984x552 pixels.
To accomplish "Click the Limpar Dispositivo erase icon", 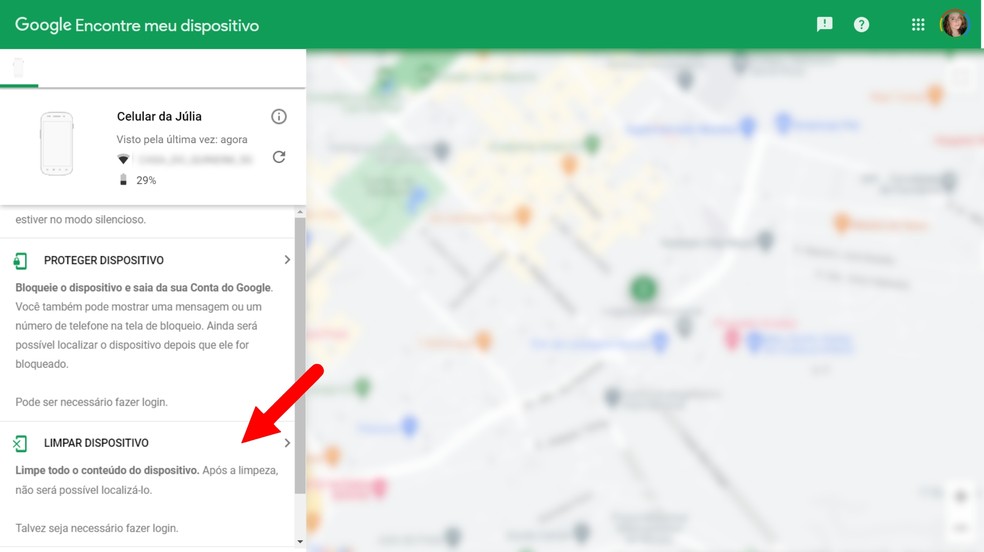I will (20, 443).
